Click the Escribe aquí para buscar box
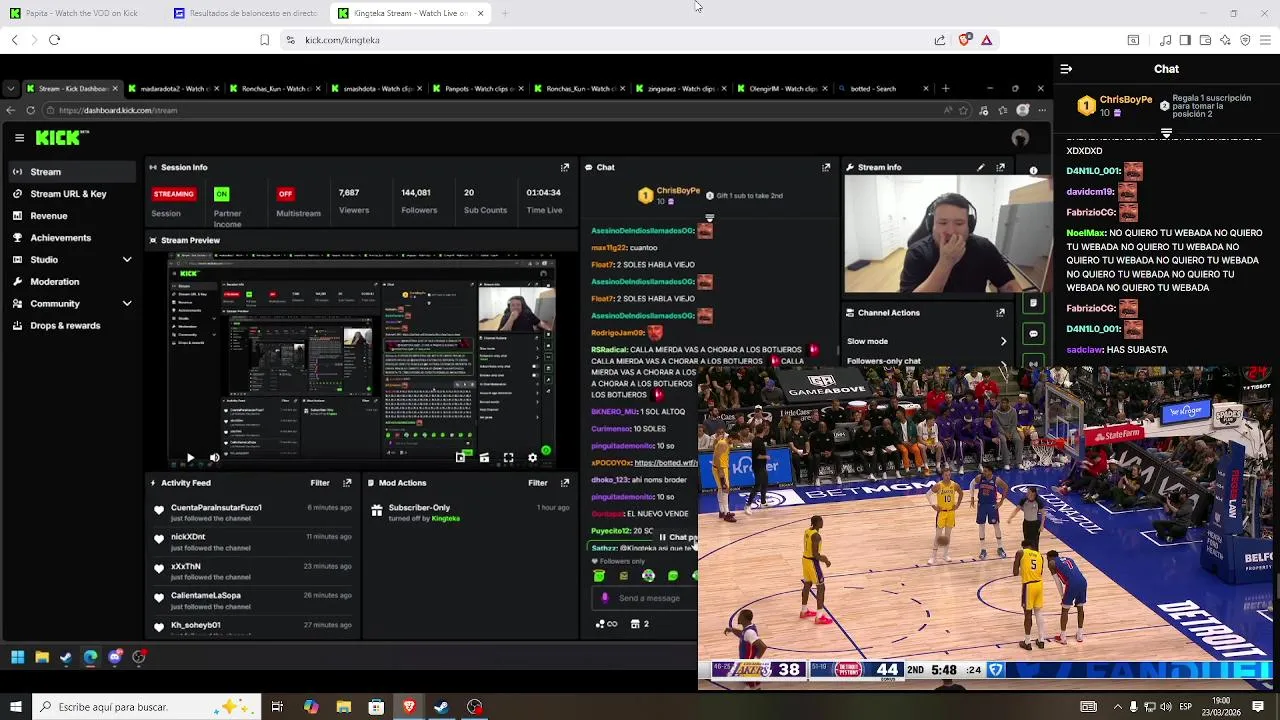Image resolution: width=1280 pixels, height=720 pixels. (147, 707)
